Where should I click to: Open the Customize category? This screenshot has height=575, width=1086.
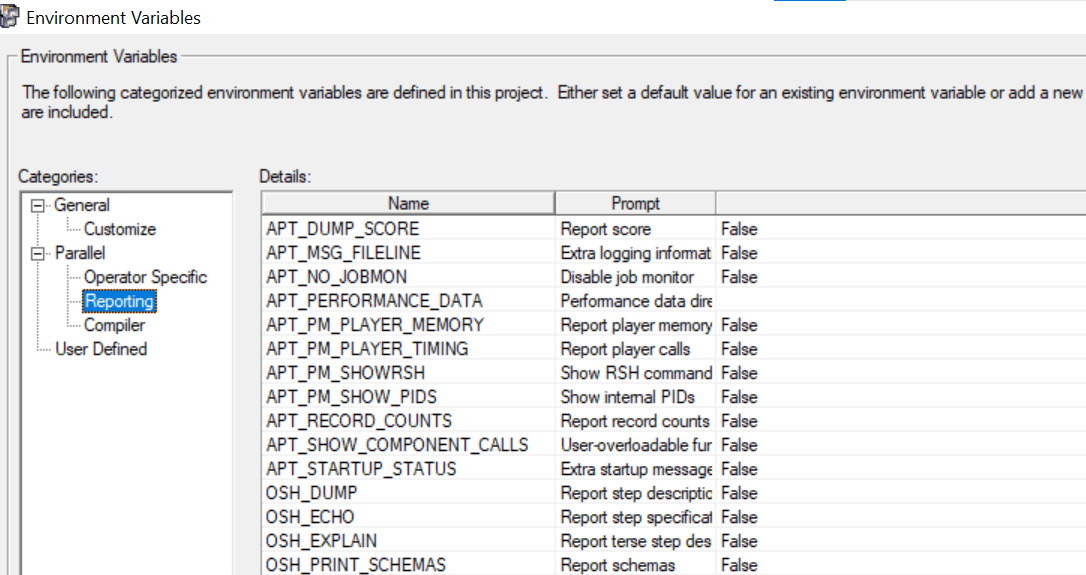click(120, 229)
